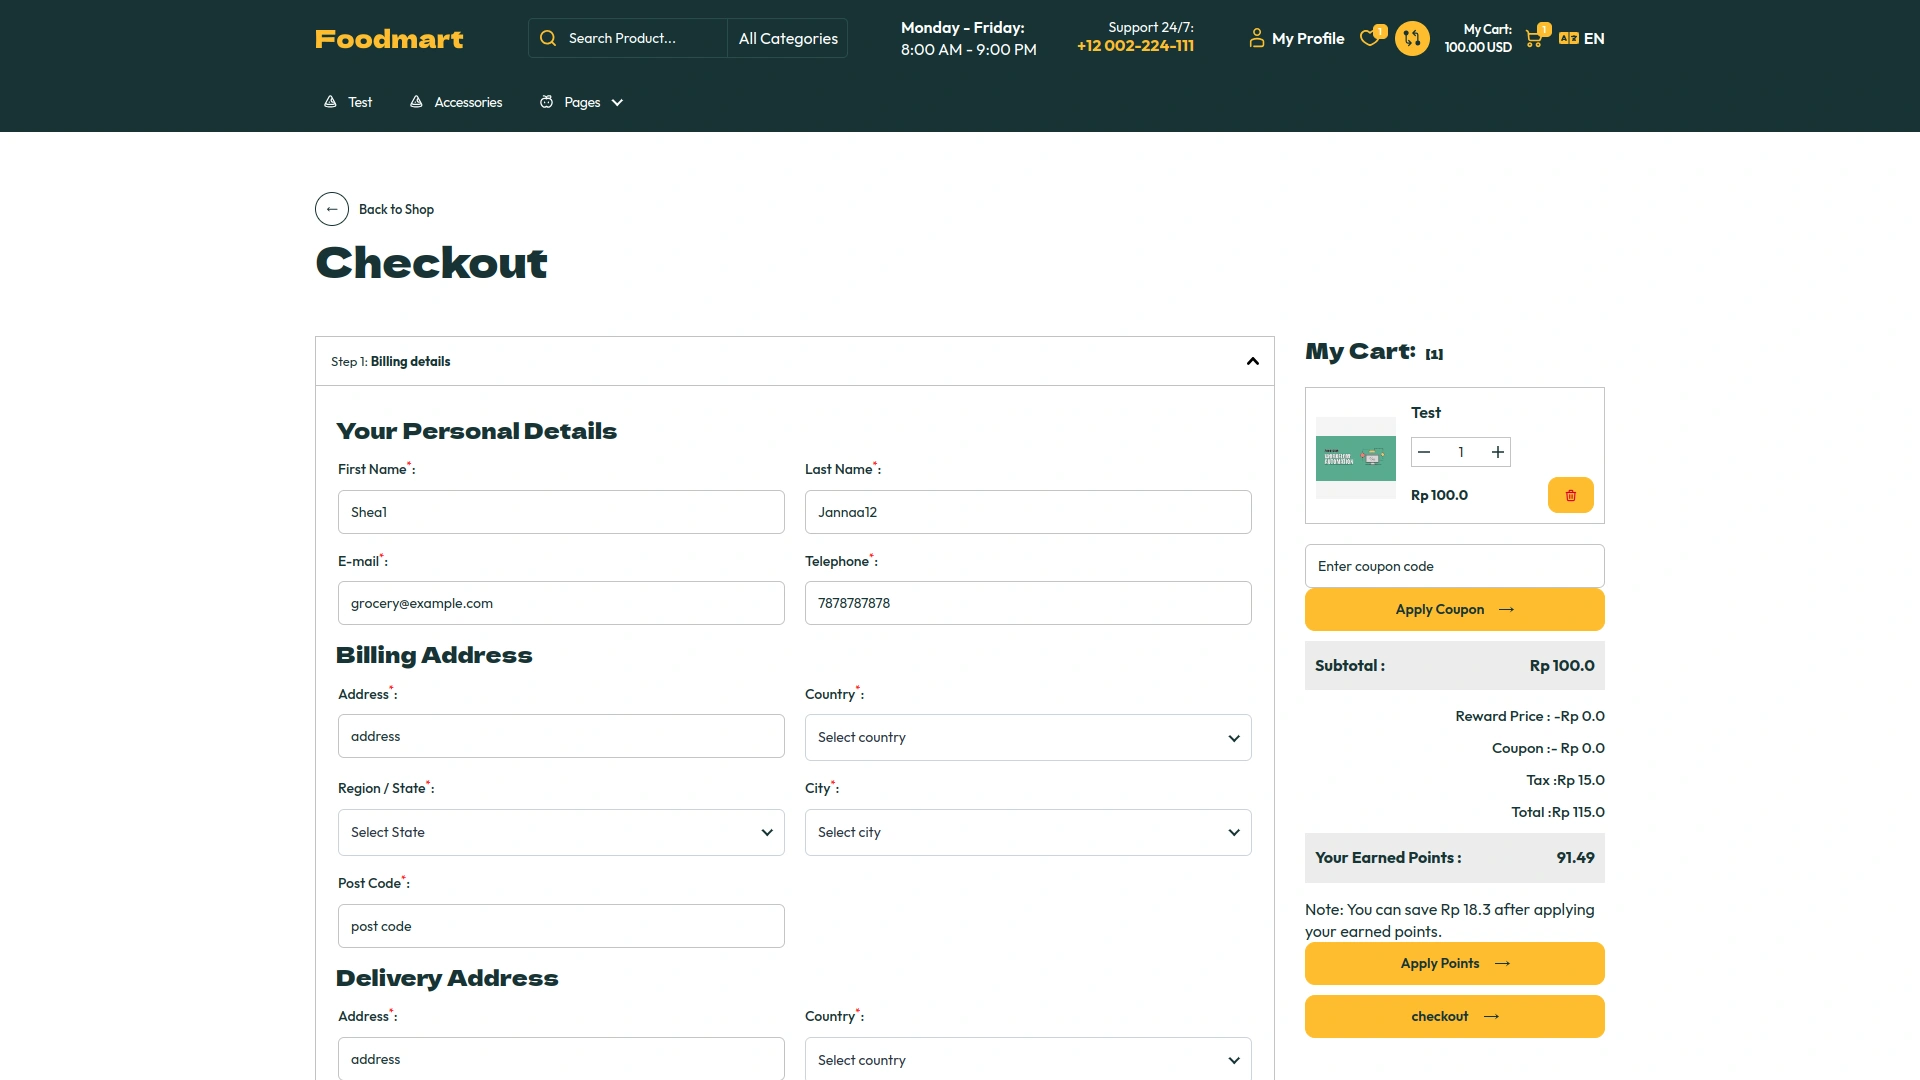Open the Select State dropdown

pyautogui.click(x=561, y=833)
